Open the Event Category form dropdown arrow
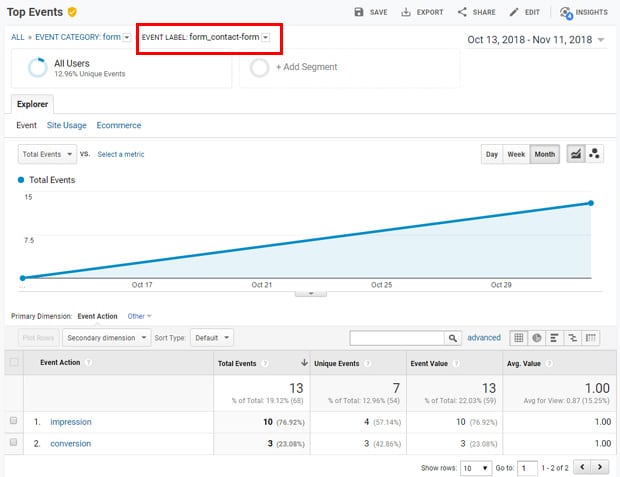Viewport: 620px width, 477px height. tap(127, 38)
